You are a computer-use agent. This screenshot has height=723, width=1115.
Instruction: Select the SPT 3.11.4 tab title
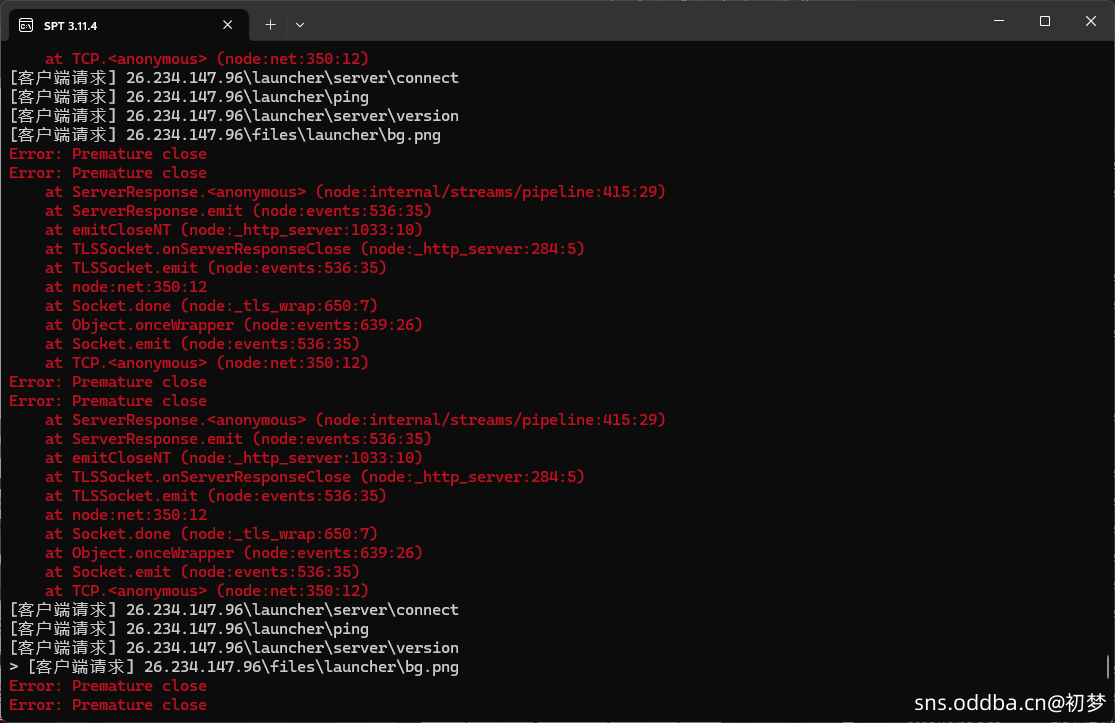pyautogui.click(x=78, y=24)
